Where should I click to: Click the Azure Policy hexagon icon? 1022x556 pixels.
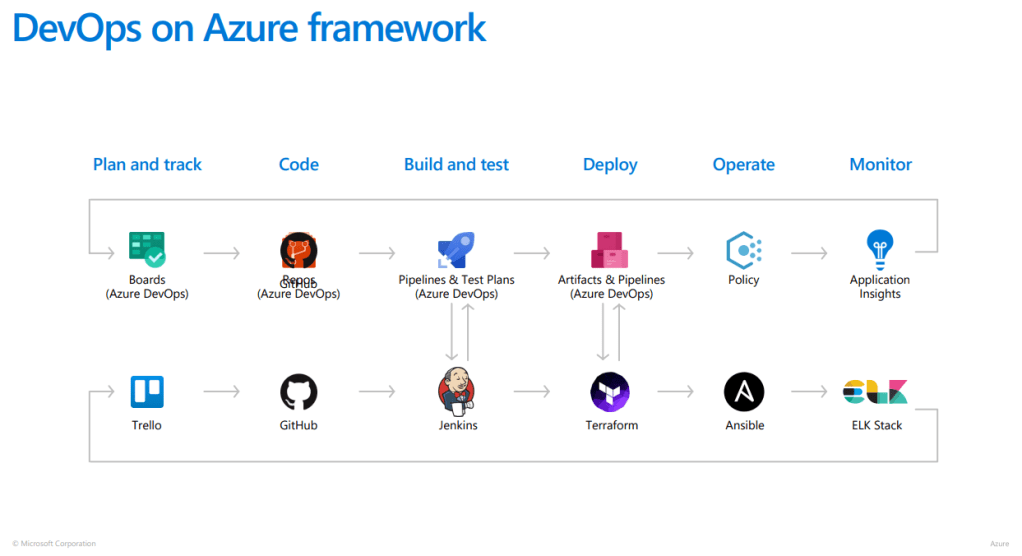744,250
